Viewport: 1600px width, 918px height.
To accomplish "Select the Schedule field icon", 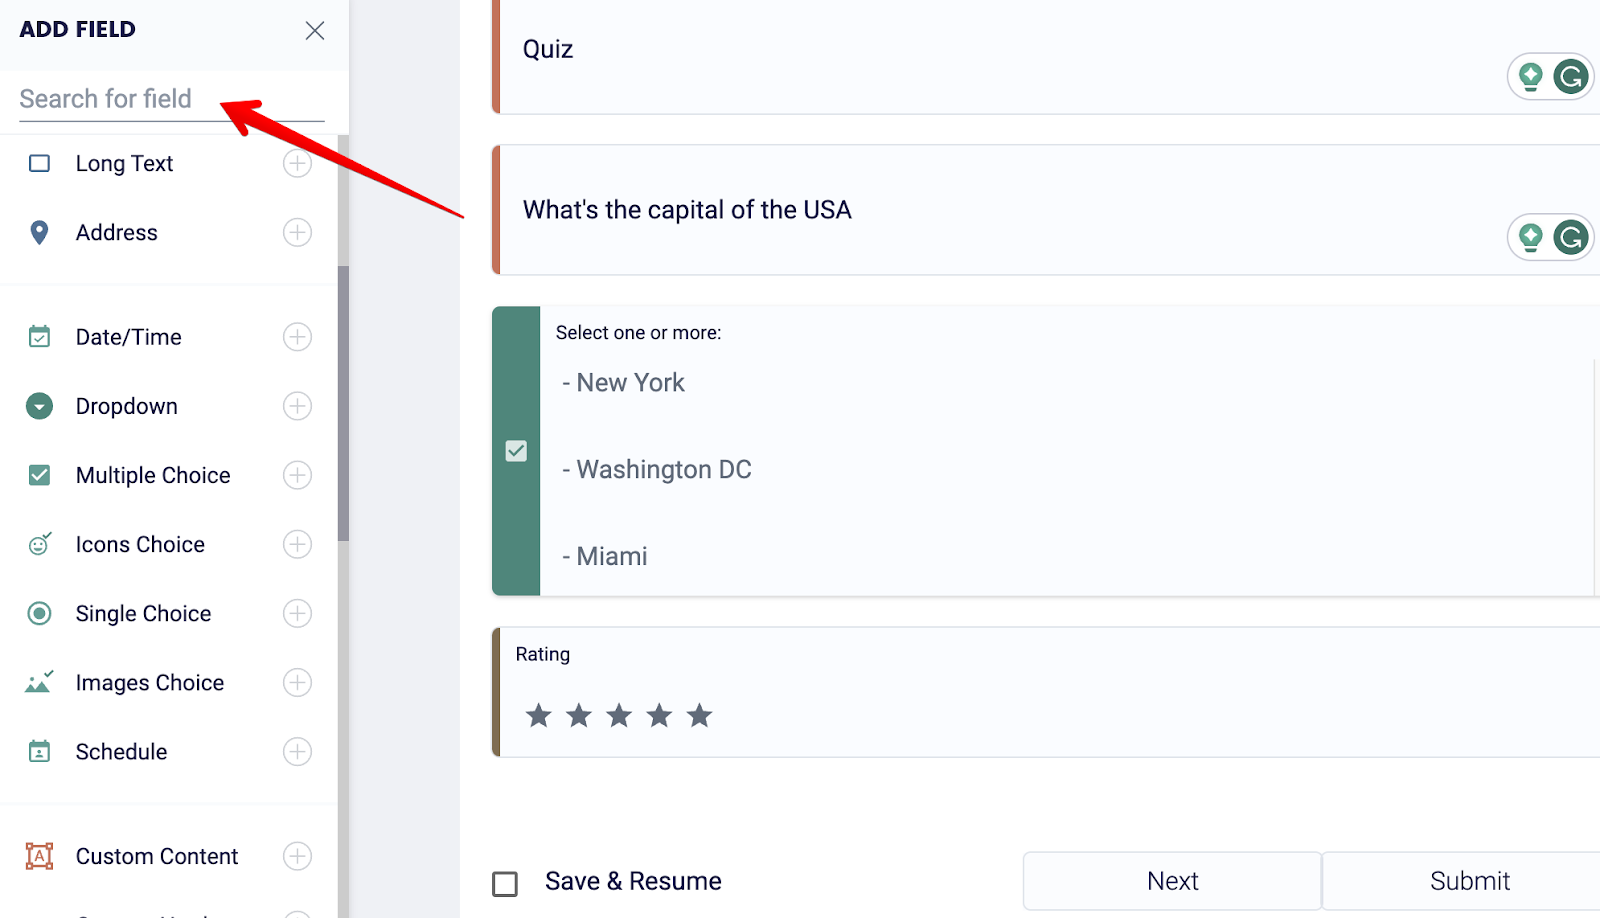I will pos(39,751).
